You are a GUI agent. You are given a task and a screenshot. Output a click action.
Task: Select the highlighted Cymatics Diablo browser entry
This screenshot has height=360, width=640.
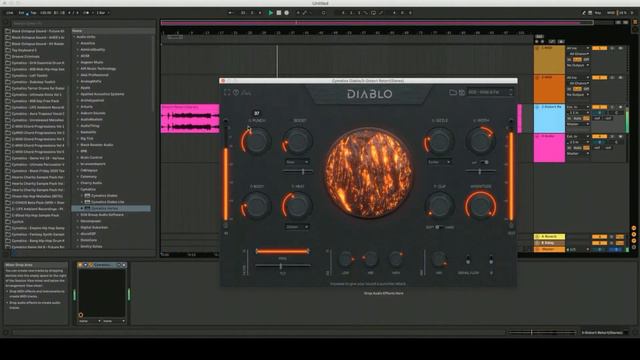(111, 209)
